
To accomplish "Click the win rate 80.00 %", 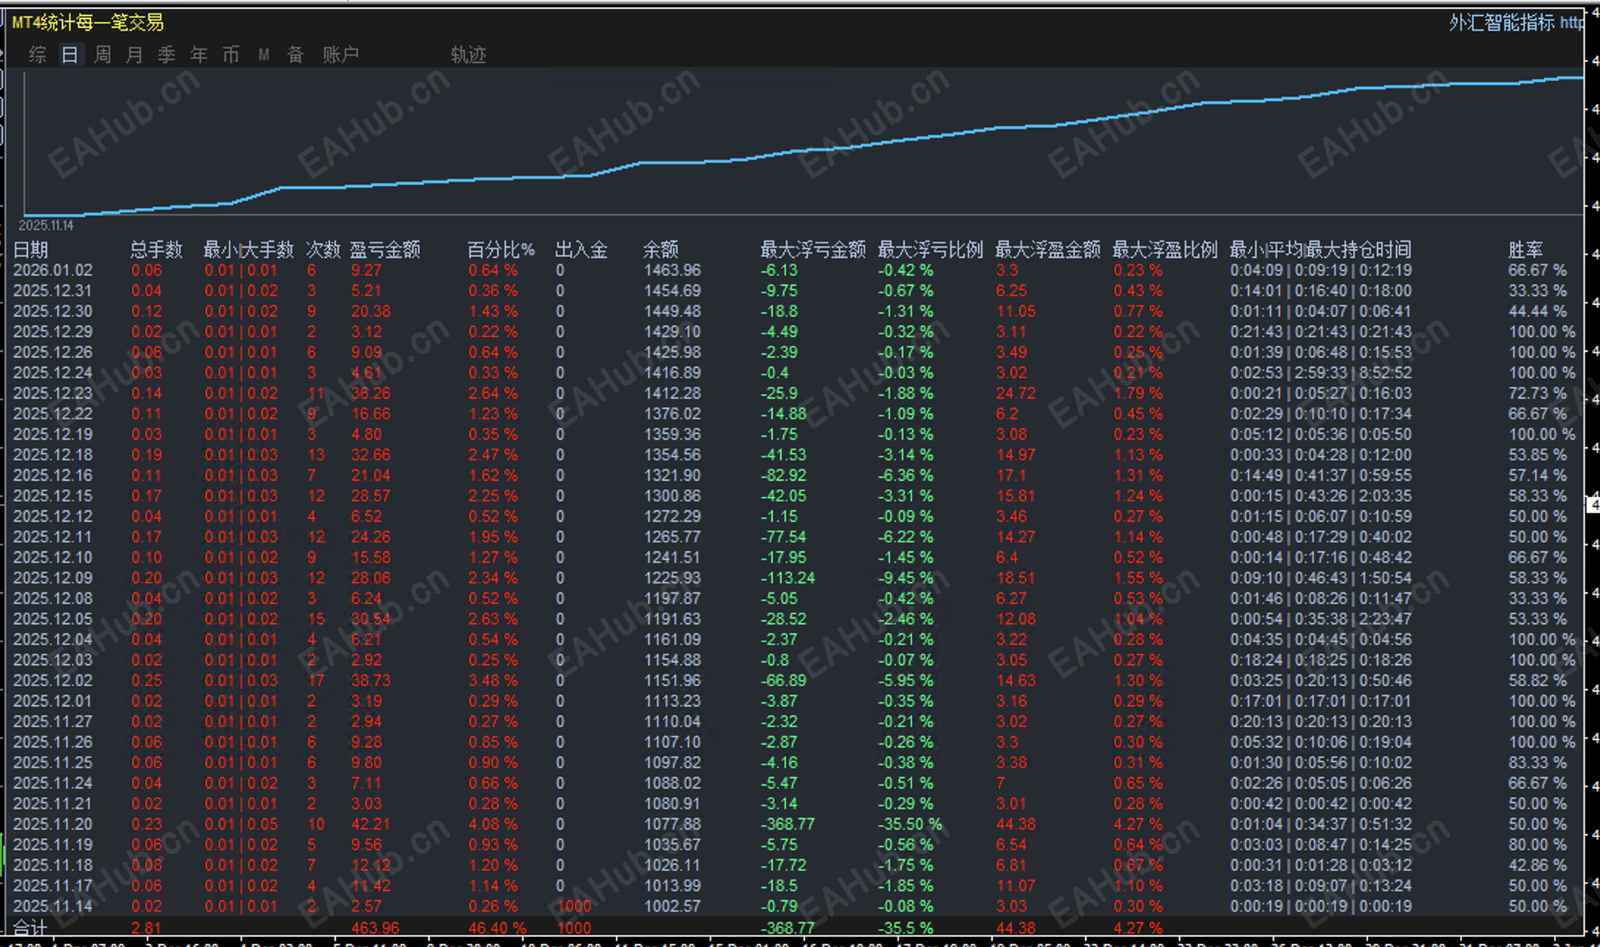I will [x=1538, y=845].
